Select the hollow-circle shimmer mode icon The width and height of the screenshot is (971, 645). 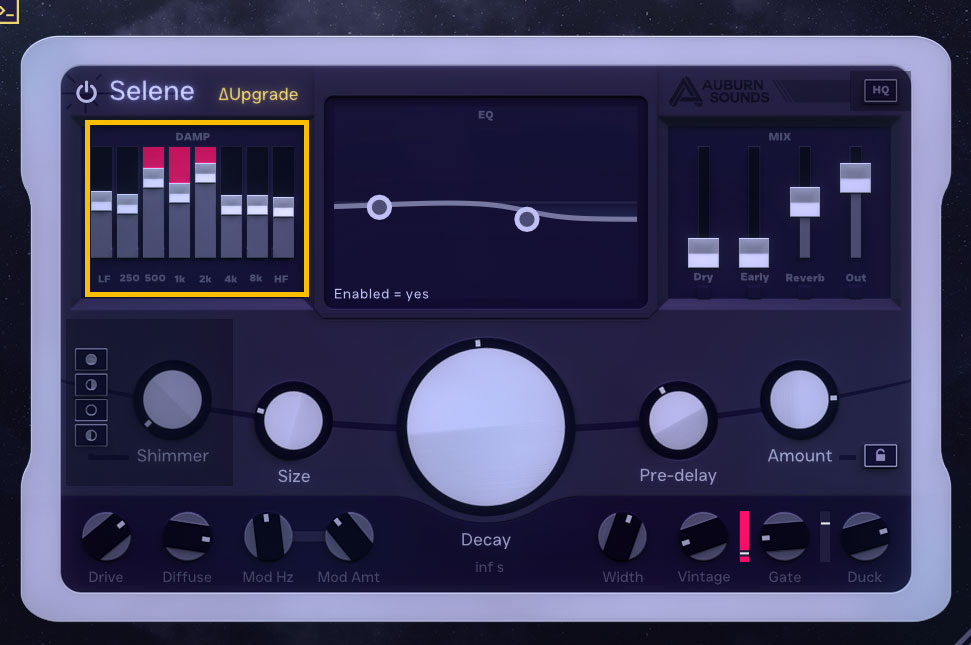pos(91,409)
